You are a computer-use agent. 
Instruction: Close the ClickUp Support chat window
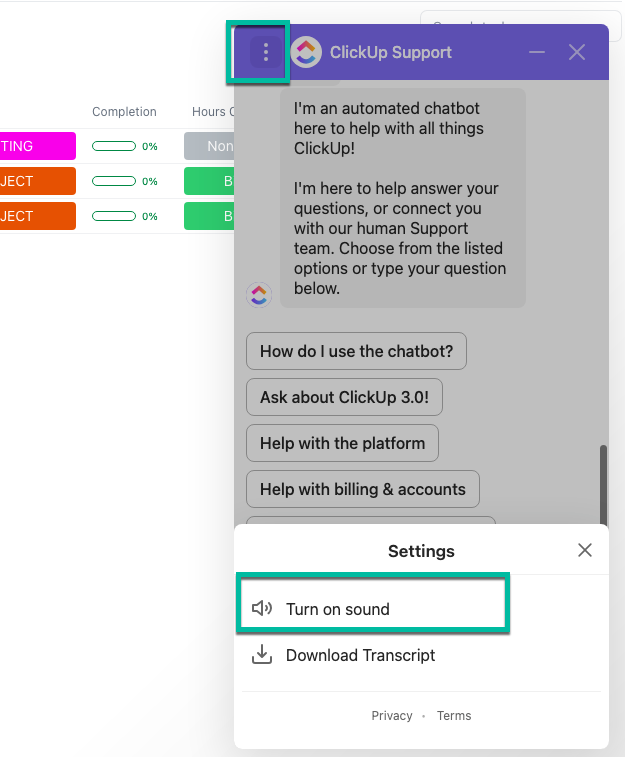click(x=577, y=53)
